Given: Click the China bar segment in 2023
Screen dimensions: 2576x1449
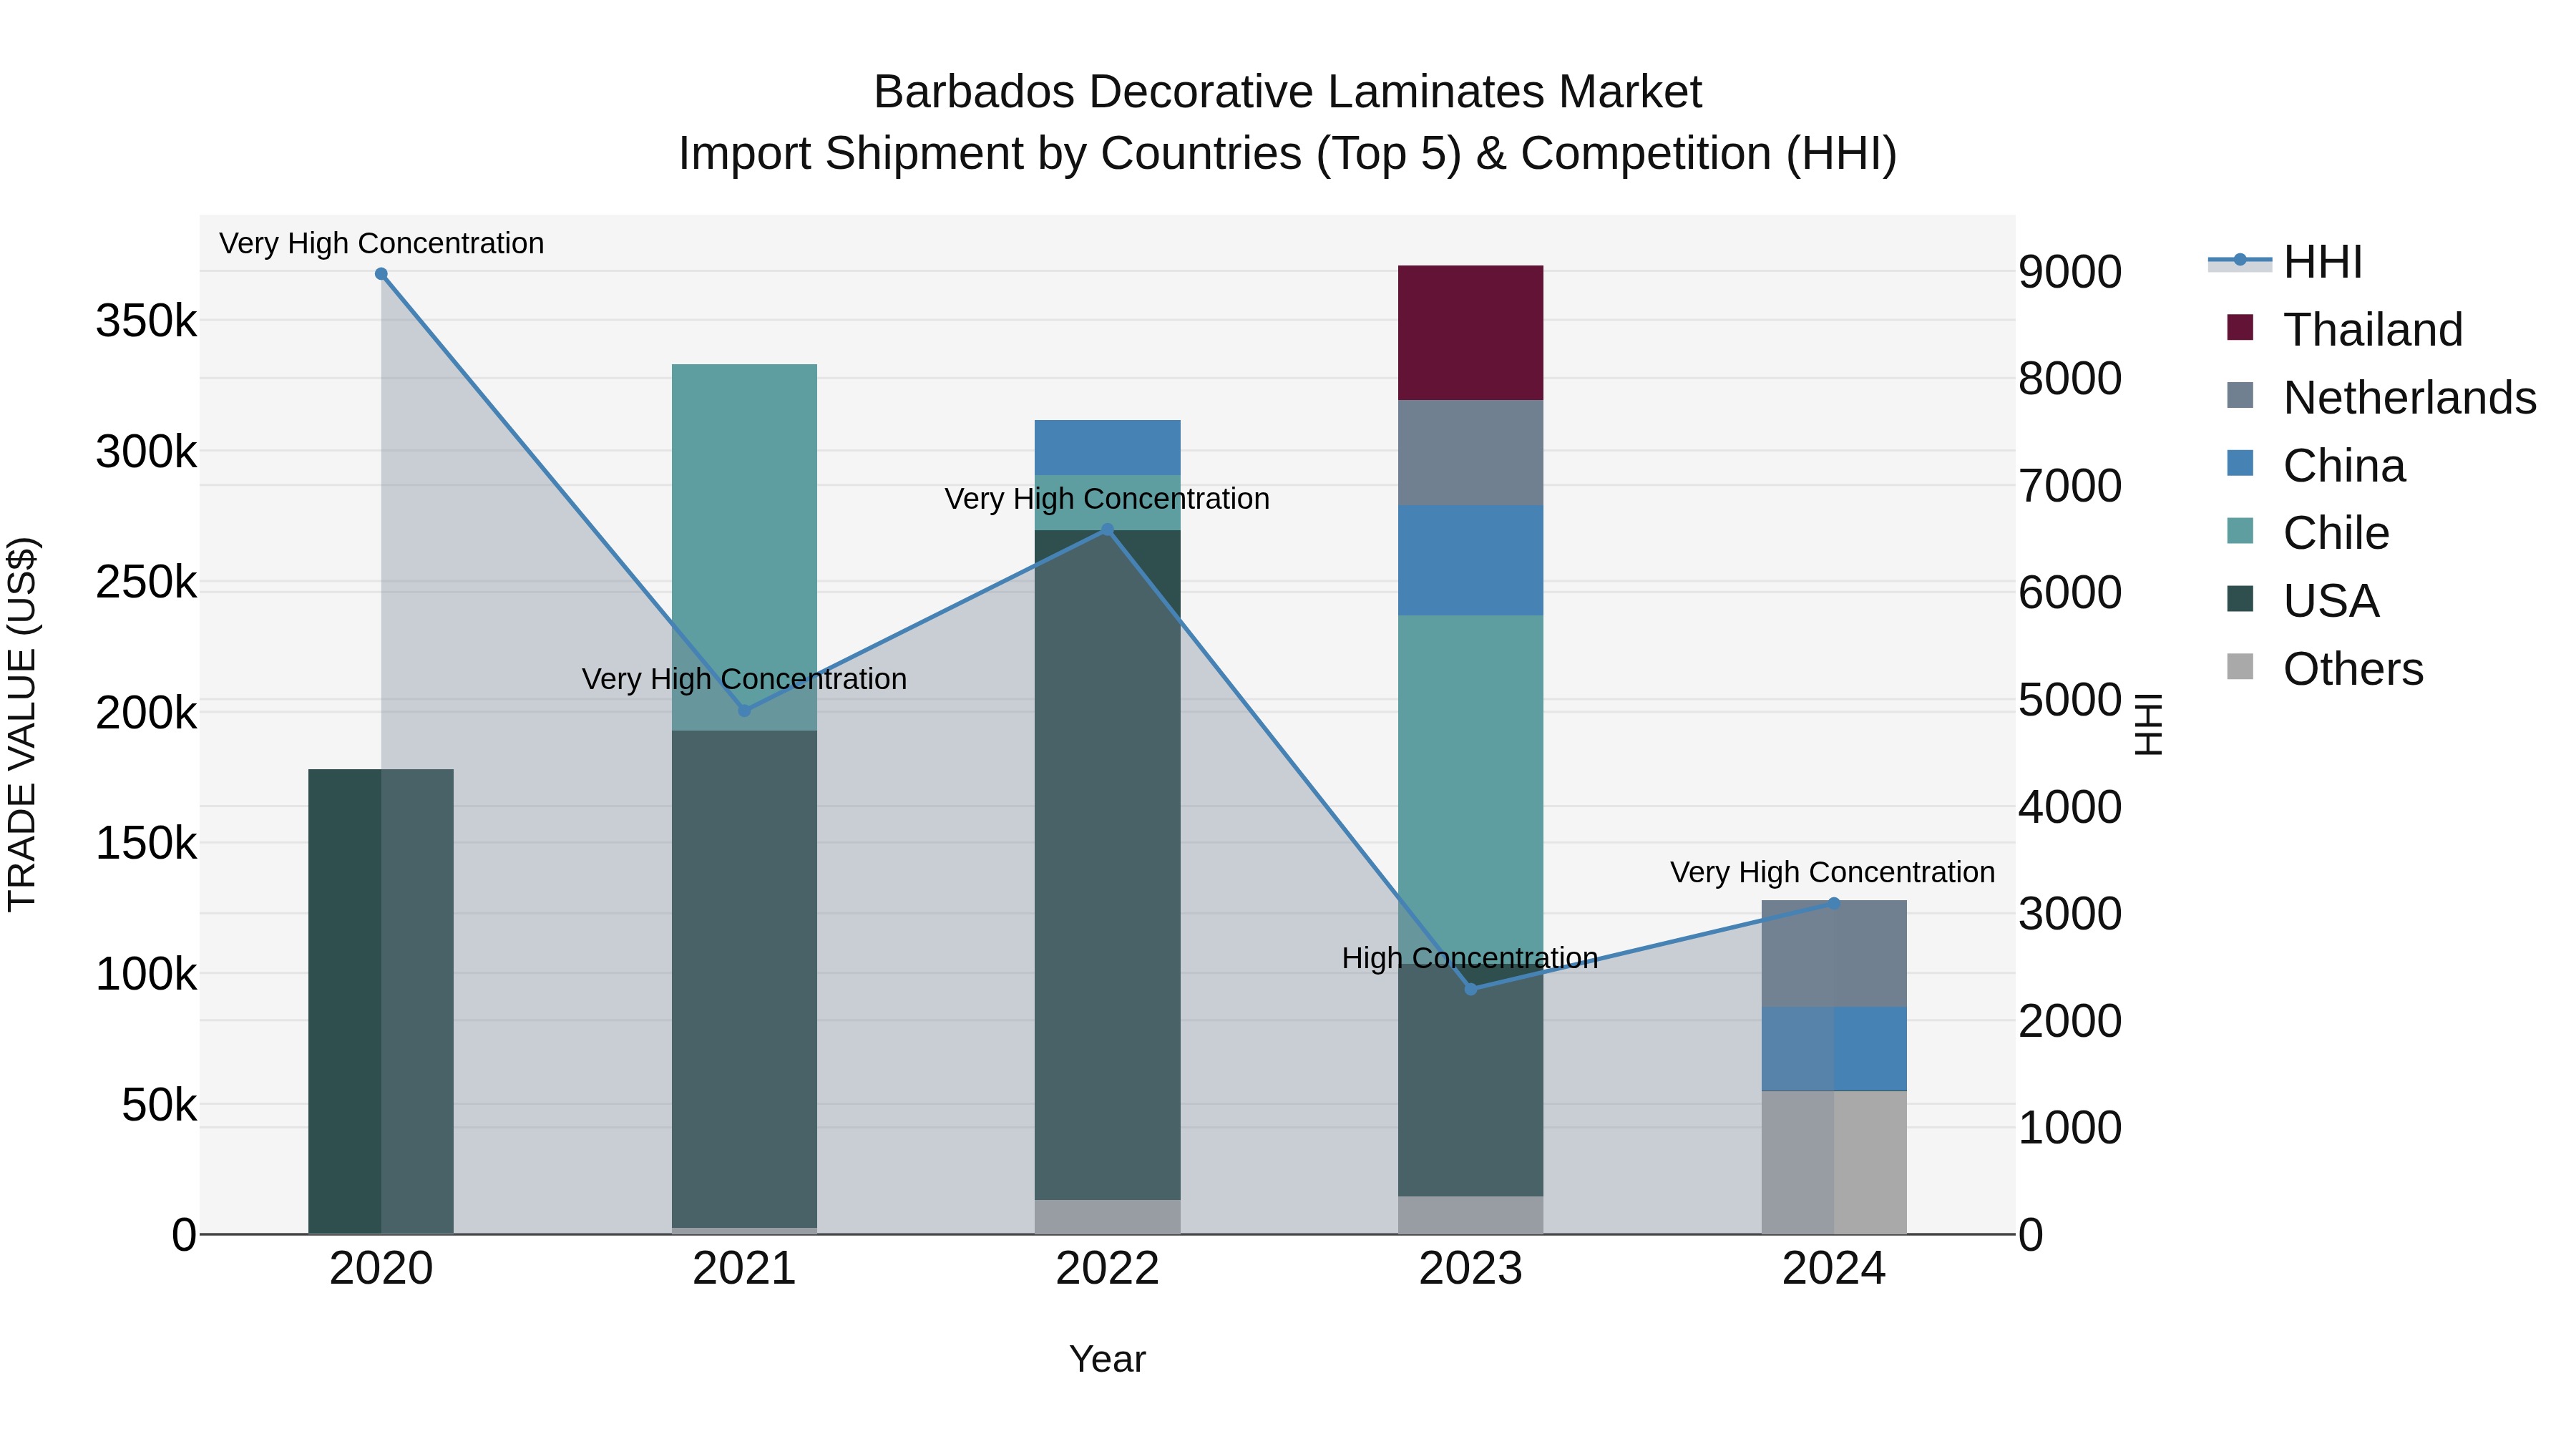Looking at the screenshot, I should click(1470, 560).
